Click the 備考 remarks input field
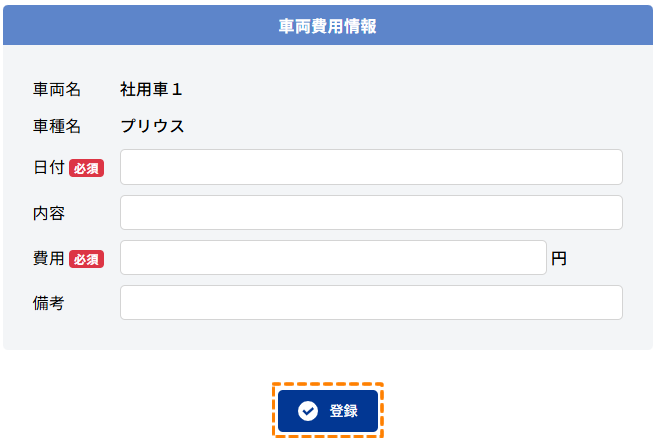Viewport: 663px width, 443px height. click(x=371, y=302)
